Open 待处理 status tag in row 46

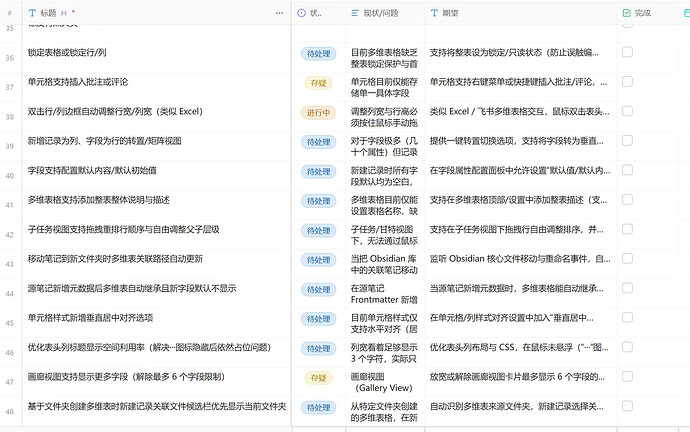click(319, 348)
